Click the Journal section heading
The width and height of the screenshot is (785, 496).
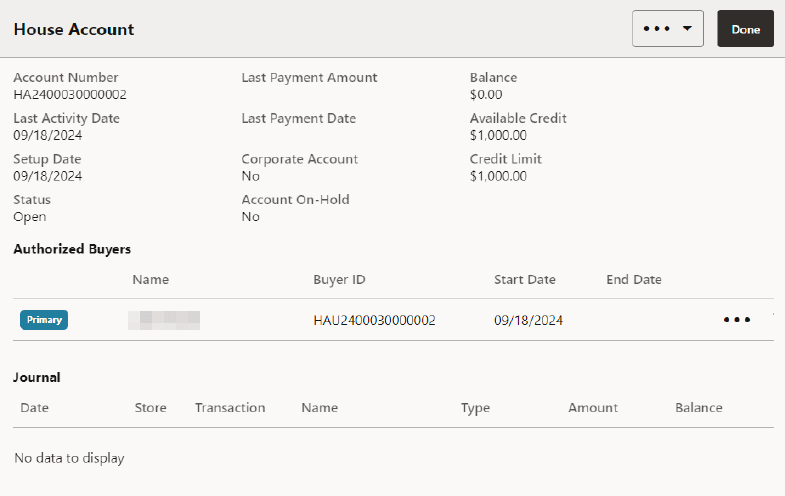point(37,377)
